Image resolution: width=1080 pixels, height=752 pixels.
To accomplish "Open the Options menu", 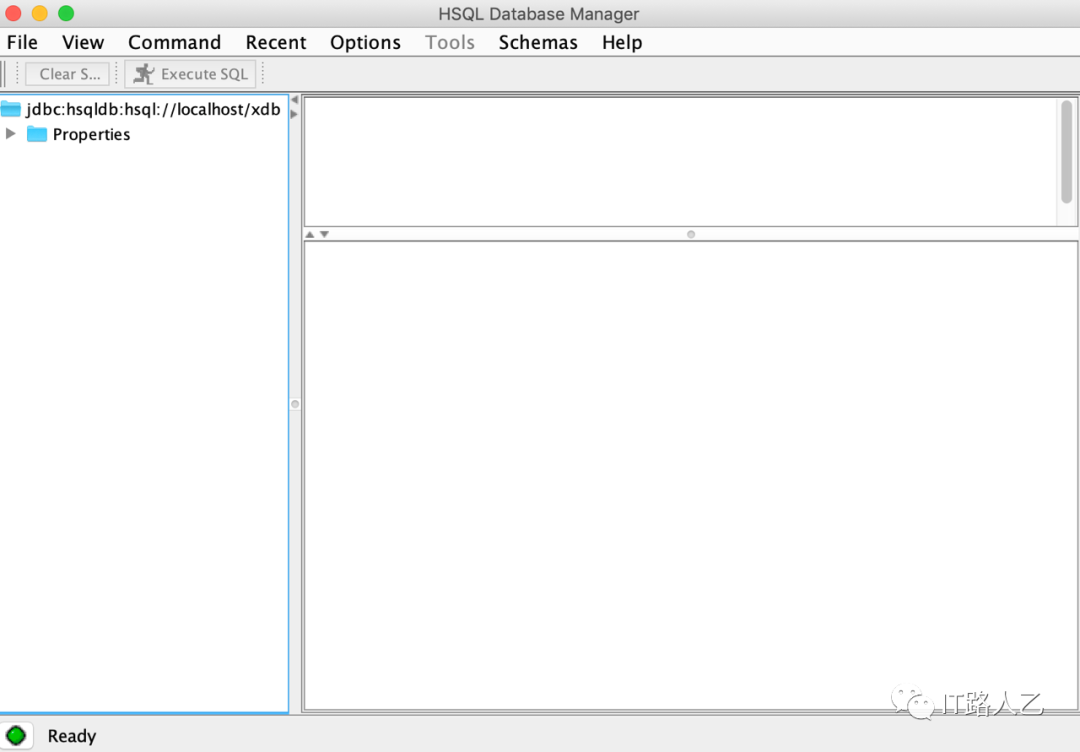I will pyautogui.click(x=365, y=43).
